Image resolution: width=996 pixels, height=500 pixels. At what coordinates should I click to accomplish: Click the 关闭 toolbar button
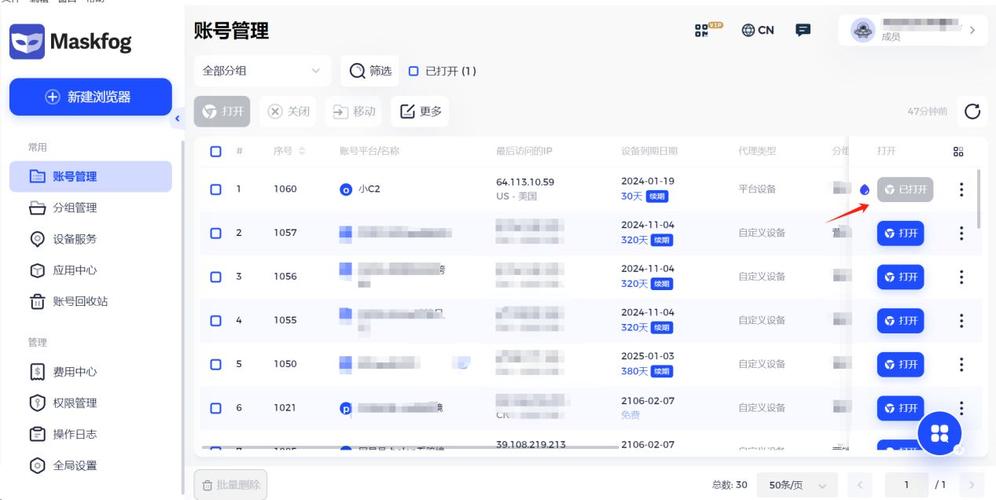point(288,112)
